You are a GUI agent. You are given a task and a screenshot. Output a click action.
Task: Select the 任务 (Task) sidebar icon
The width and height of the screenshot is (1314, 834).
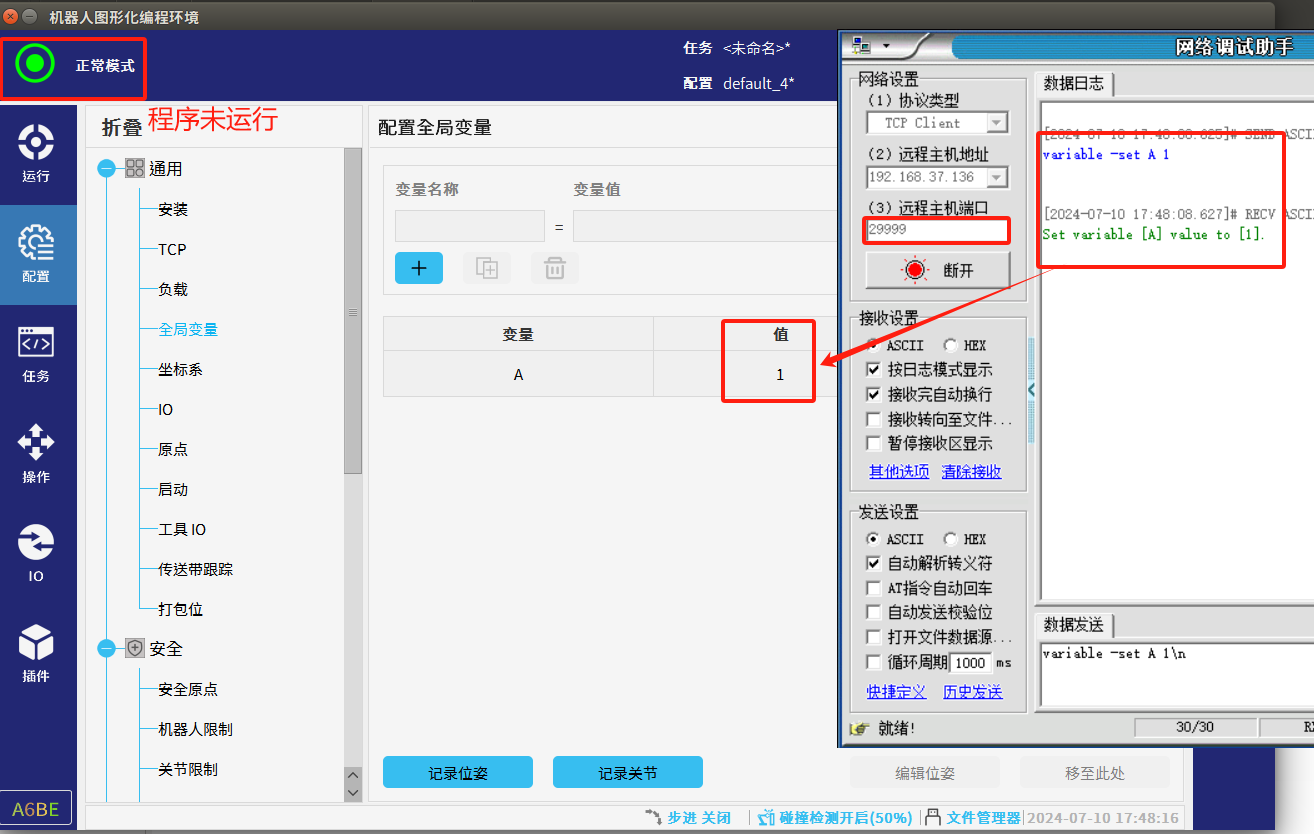click(x=36, y=353)
